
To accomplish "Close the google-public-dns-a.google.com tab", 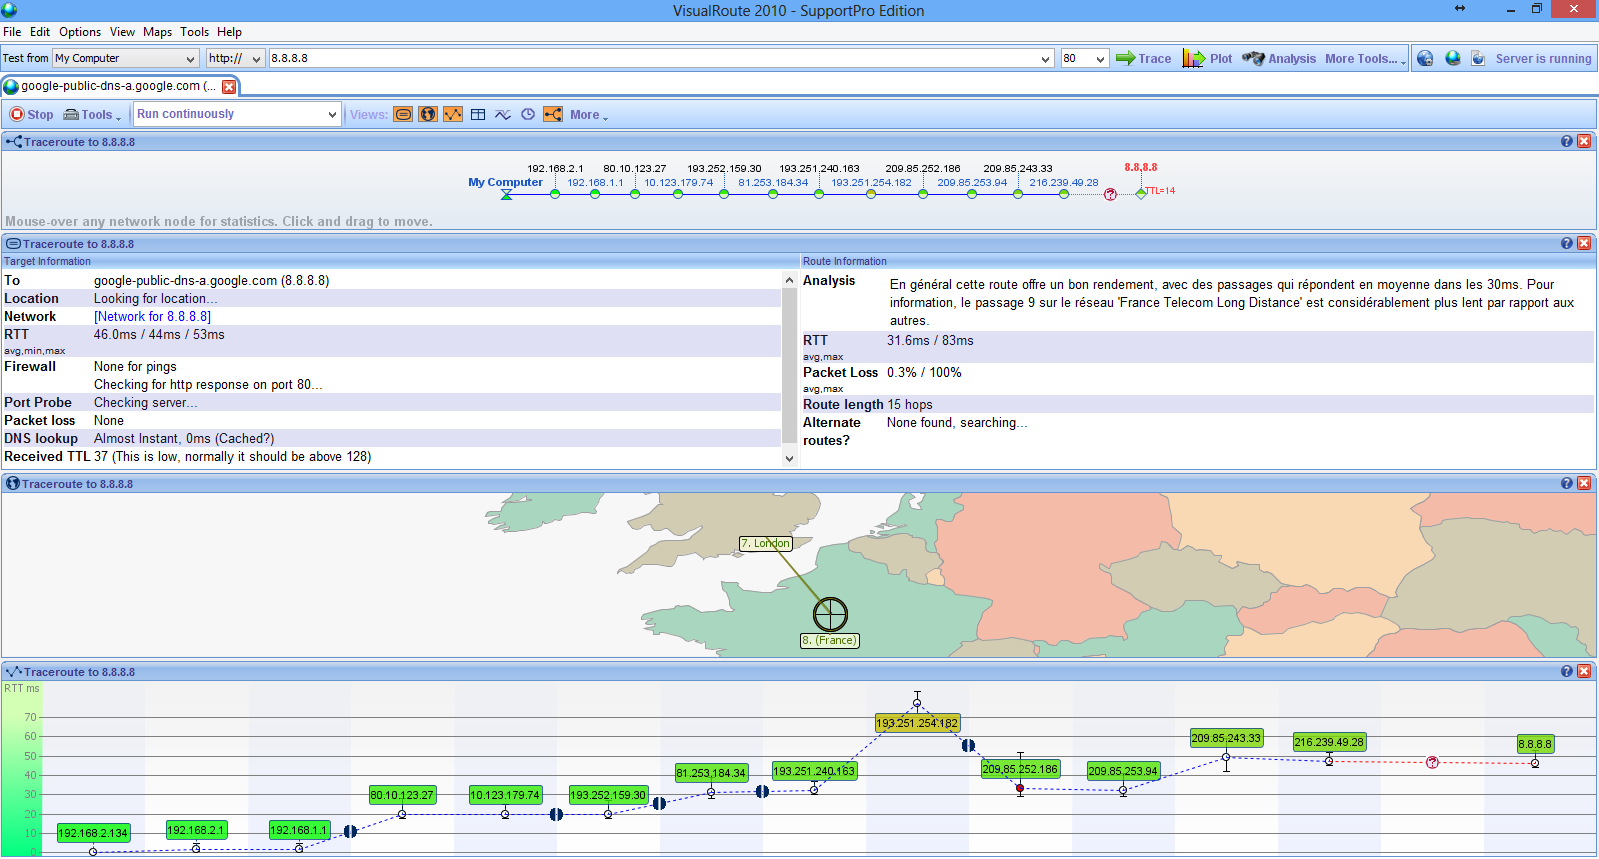I will pos(229,87).
